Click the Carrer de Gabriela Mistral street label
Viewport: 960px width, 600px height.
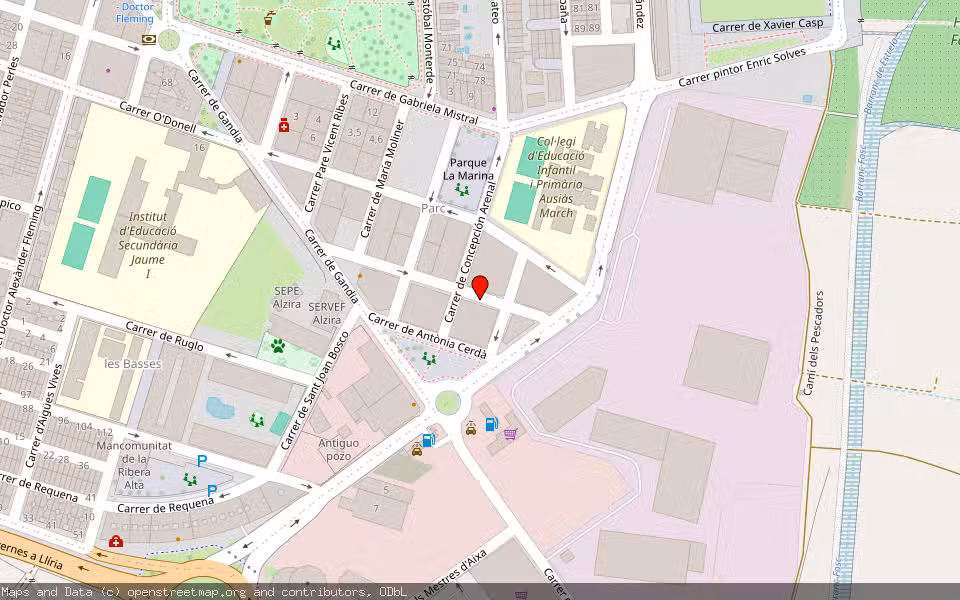[x=414, y=102]
